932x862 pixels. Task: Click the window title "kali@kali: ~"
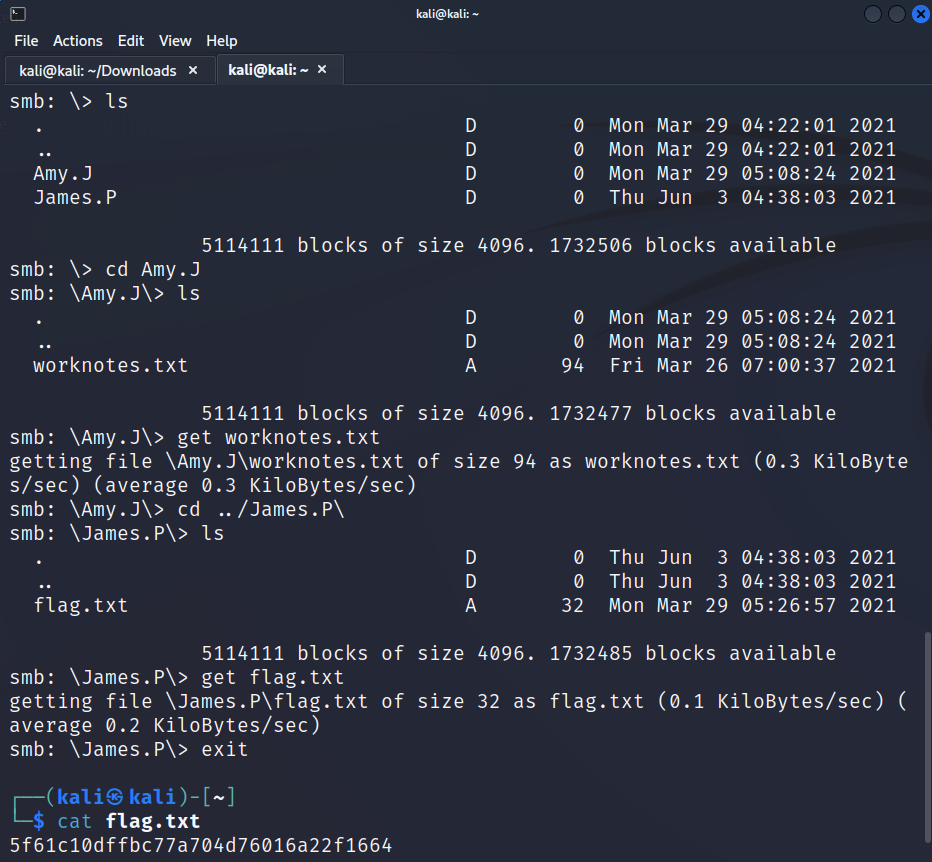click(447, 14)
